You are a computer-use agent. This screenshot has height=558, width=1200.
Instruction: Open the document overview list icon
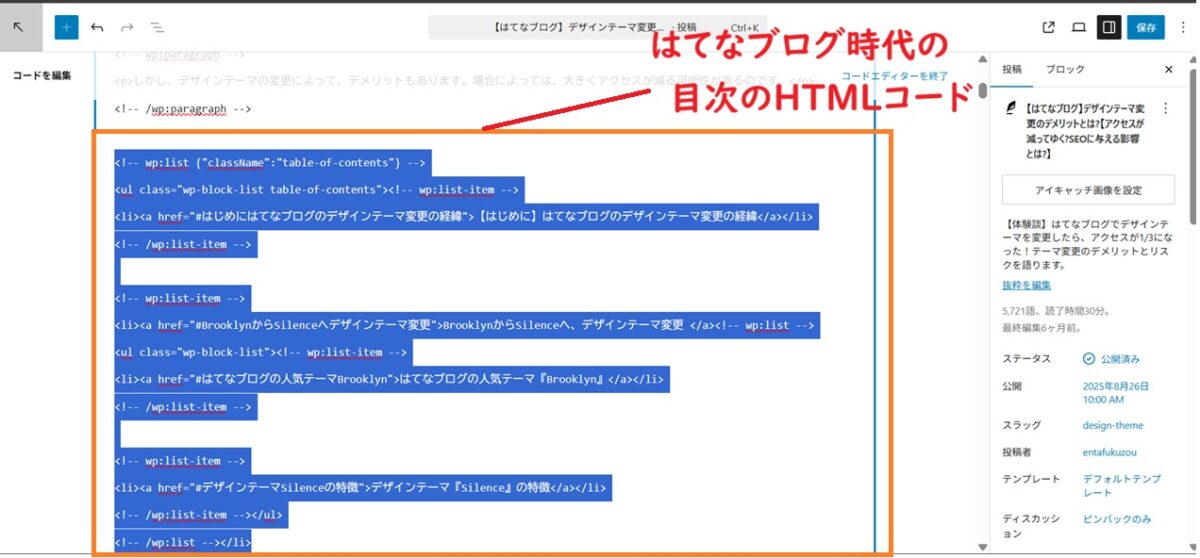(x=157, y=27)
